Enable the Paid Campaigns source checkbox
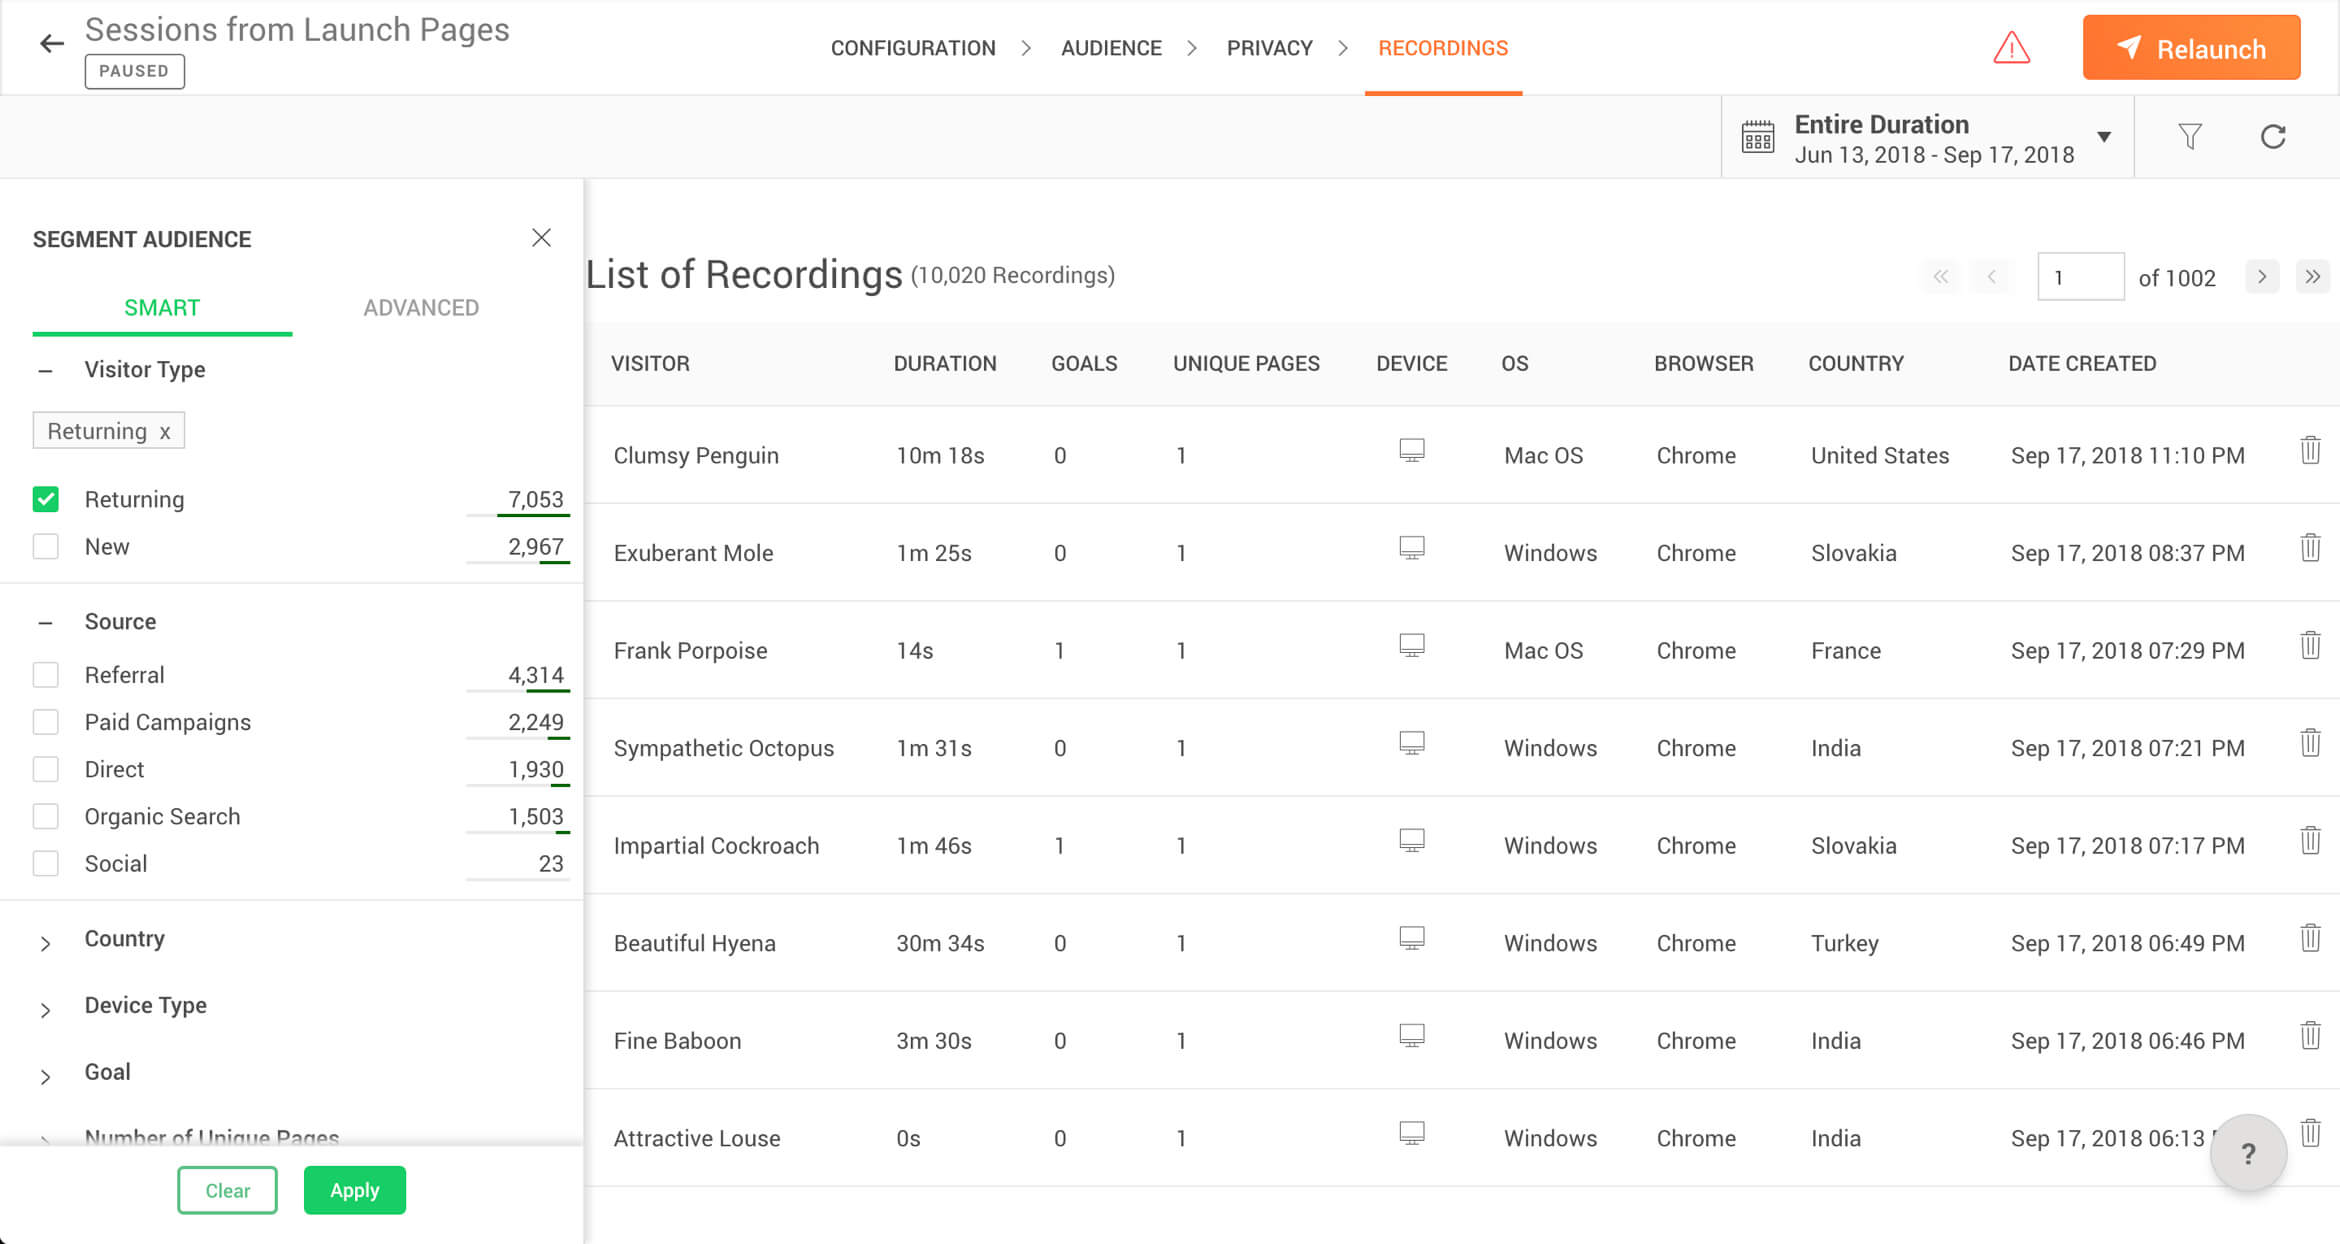Viewport: 2340px width, 1244px height. 46,722
